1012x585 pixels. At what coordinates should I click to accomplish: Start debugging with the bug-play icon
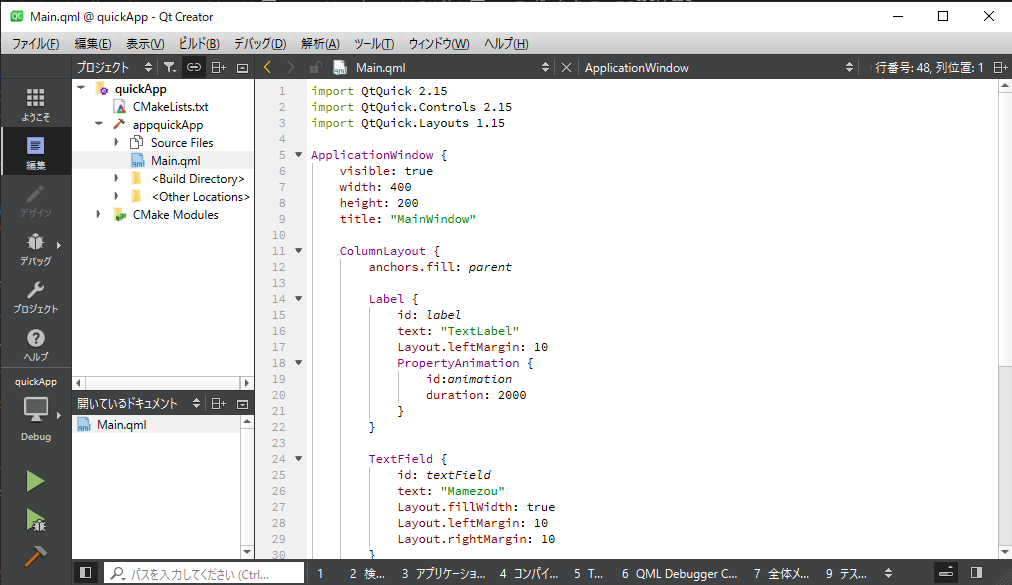click(x=35, y=519)
